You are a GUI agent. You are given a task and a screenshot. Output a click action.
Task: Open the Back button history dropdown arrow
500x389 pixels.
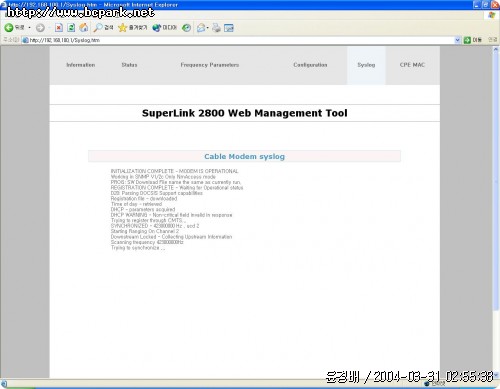point(29,28)
